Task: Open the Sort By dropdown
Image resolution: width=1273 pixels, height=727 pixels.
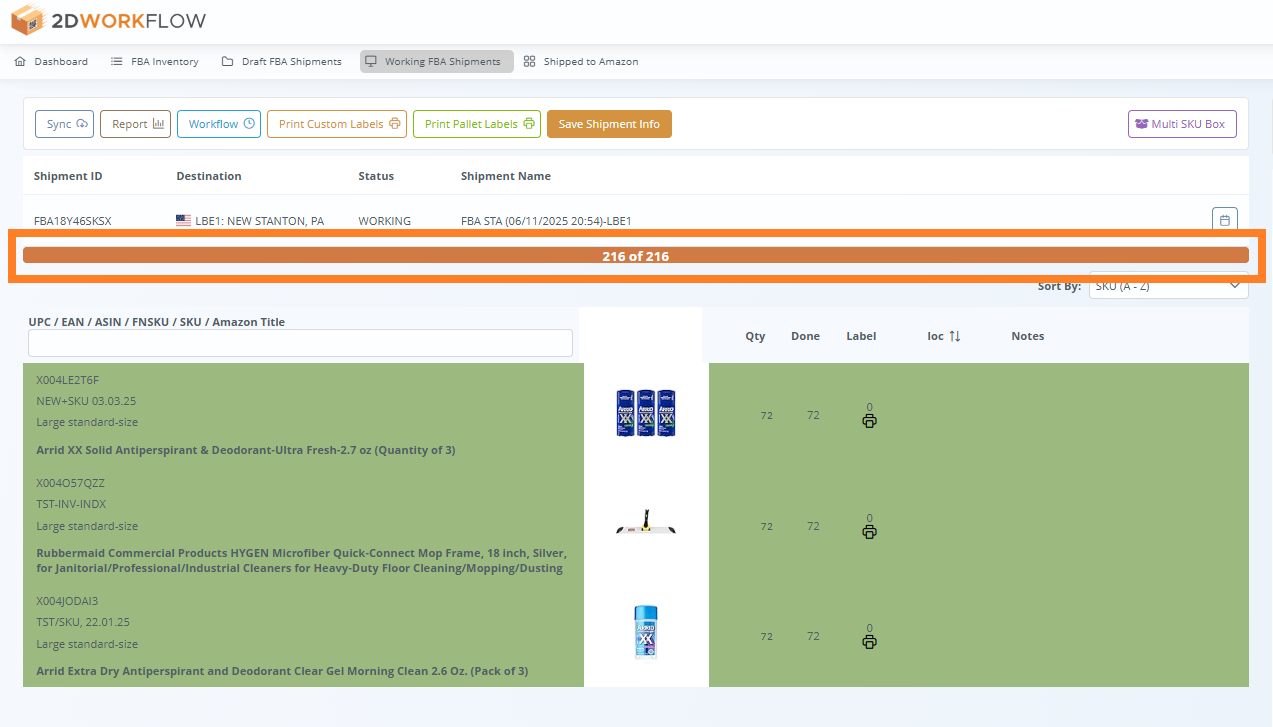Action: (x=1168, y=286)
